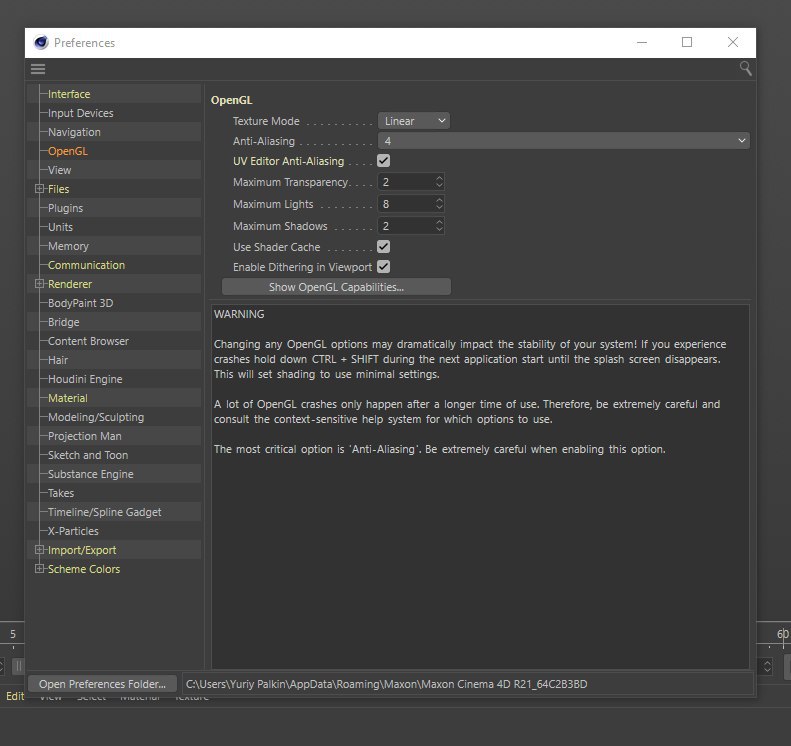The height and width of the screenshot is (746, 791).
Task: Click the Maximum Lights value field
Action: 406,204
